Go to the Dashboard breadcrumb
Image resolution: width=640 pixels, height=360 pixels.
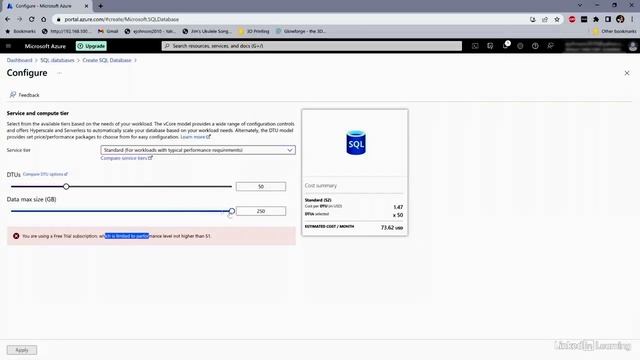19,60
